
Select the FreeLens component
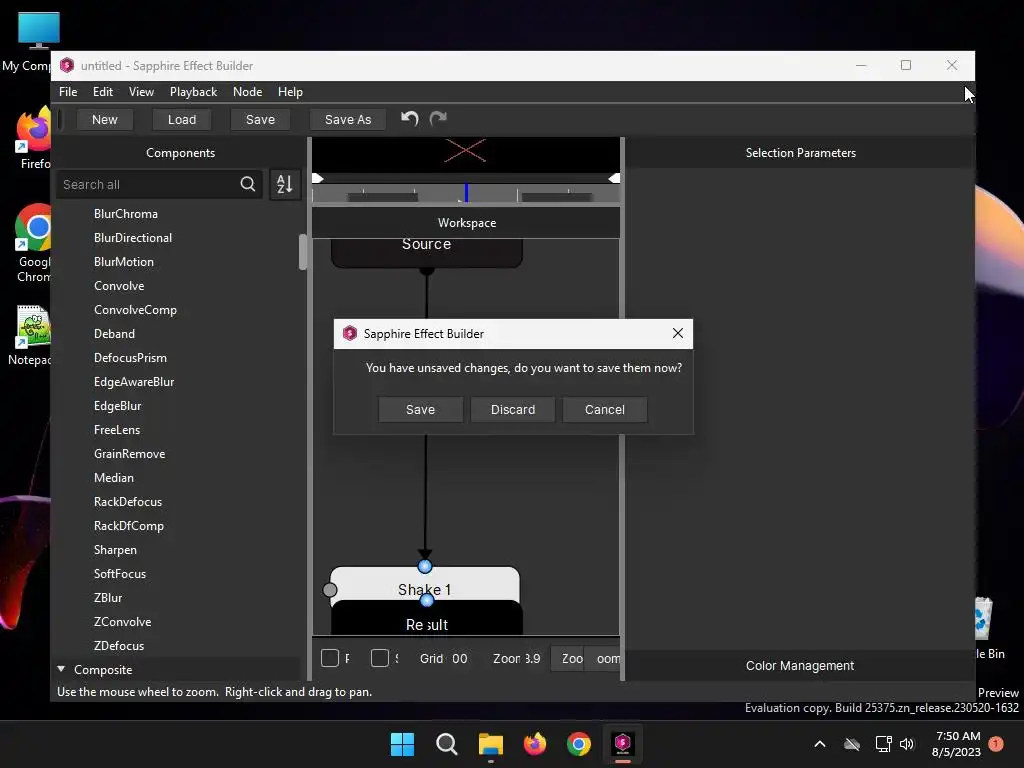click(x=117, y=430)
